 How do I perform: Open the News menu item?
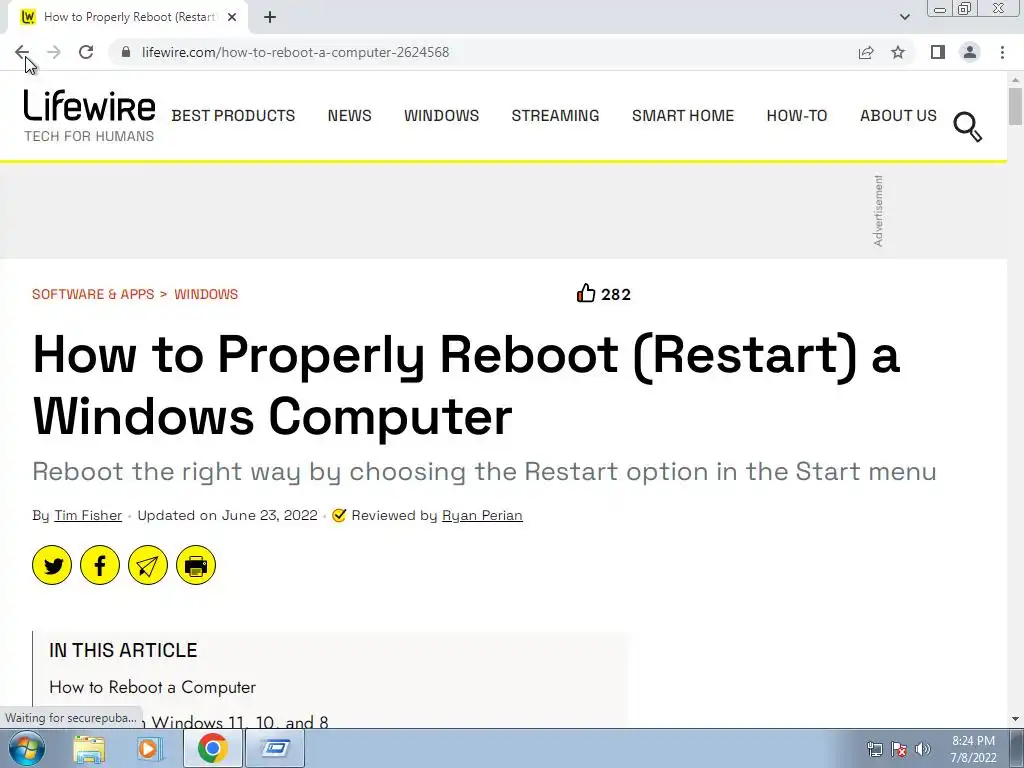click(x=349, y=116)
